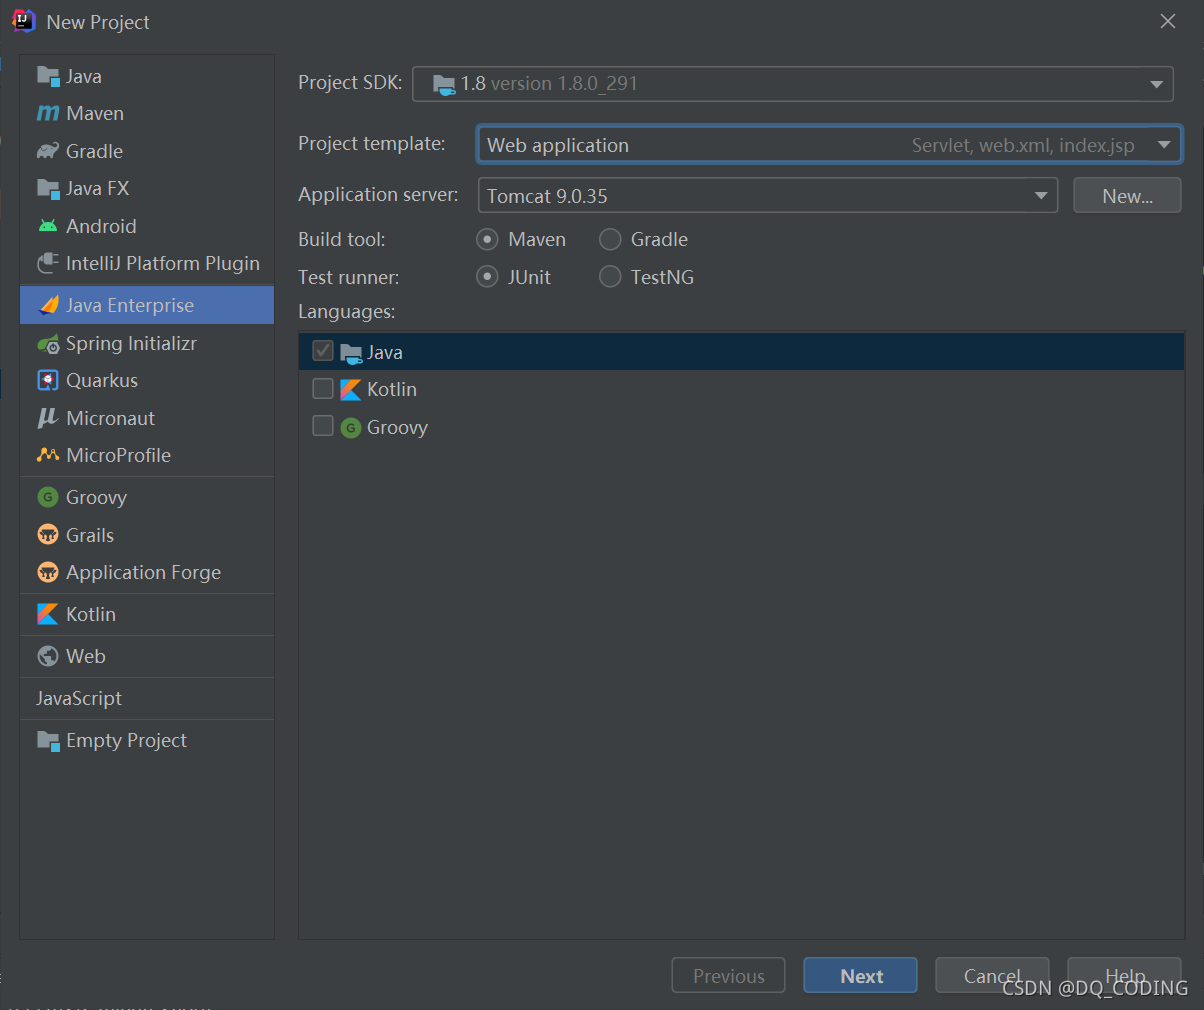The height and width of the screenshot is (1010, 1204).
Task: Select JUnit test runner radio button
Action: click(487, 277)
